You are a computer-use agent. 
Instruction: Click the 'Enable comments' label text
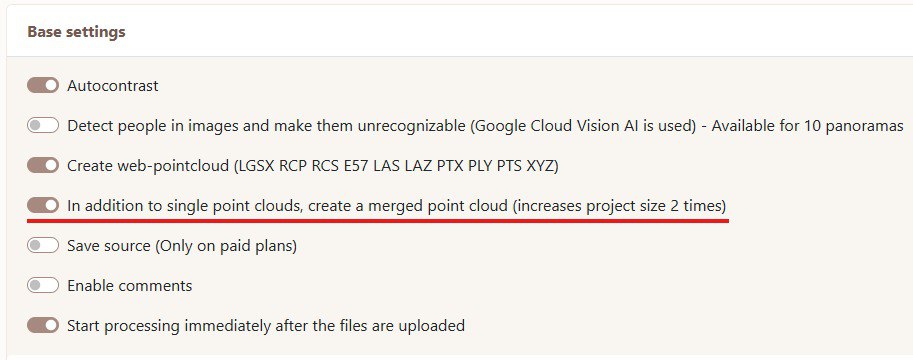click(x=130, y=286)
